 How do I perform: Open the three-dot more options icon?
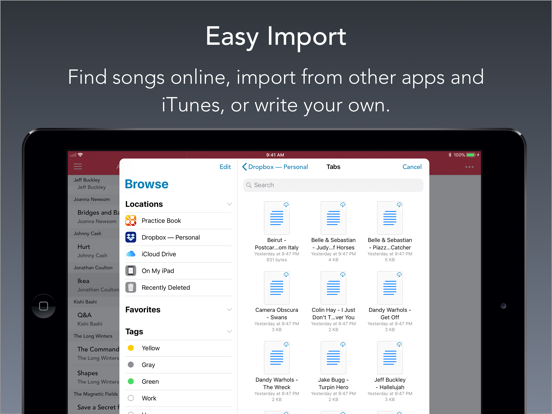click(x=469, y=167)
